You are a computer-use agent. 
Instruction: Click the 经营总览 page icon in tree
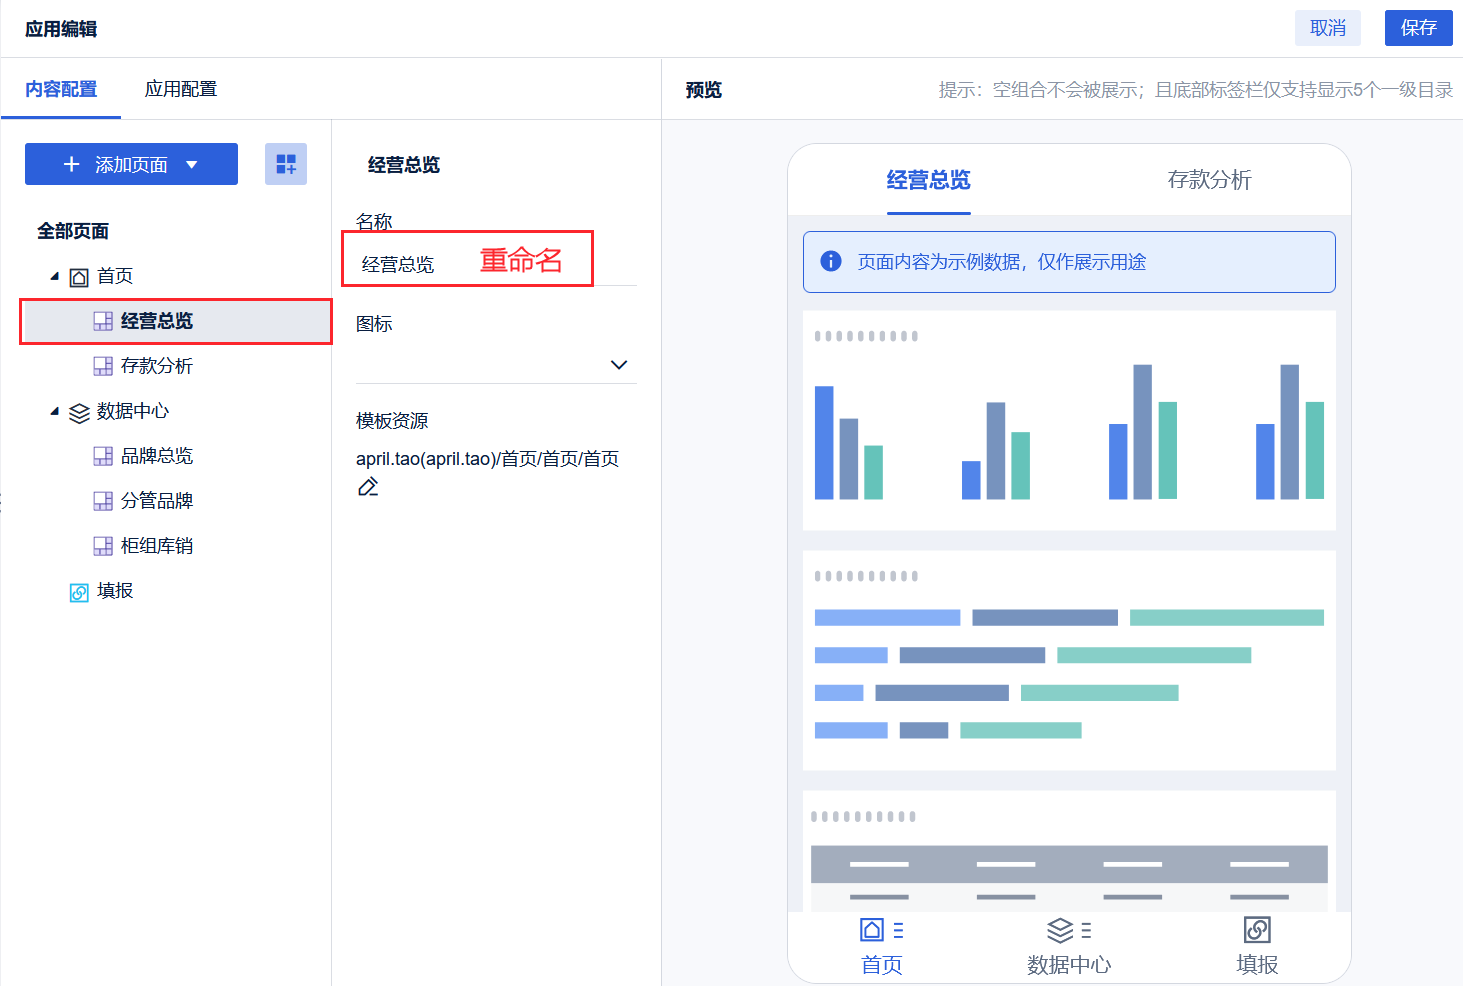coord(103,321)
